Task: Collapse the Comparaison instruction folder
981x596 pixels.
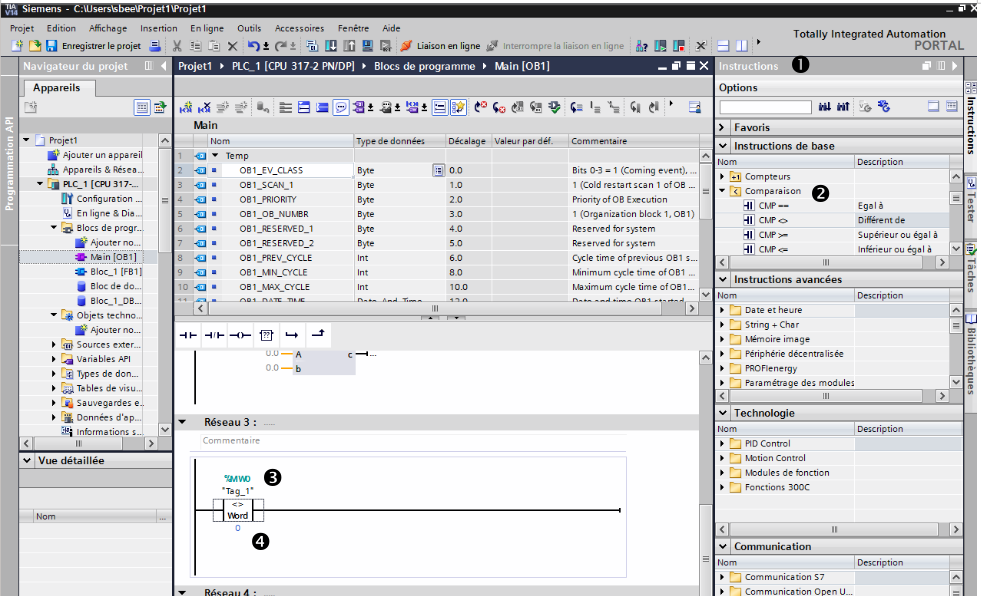Action: pyautogui.click(x=722, y=190)
